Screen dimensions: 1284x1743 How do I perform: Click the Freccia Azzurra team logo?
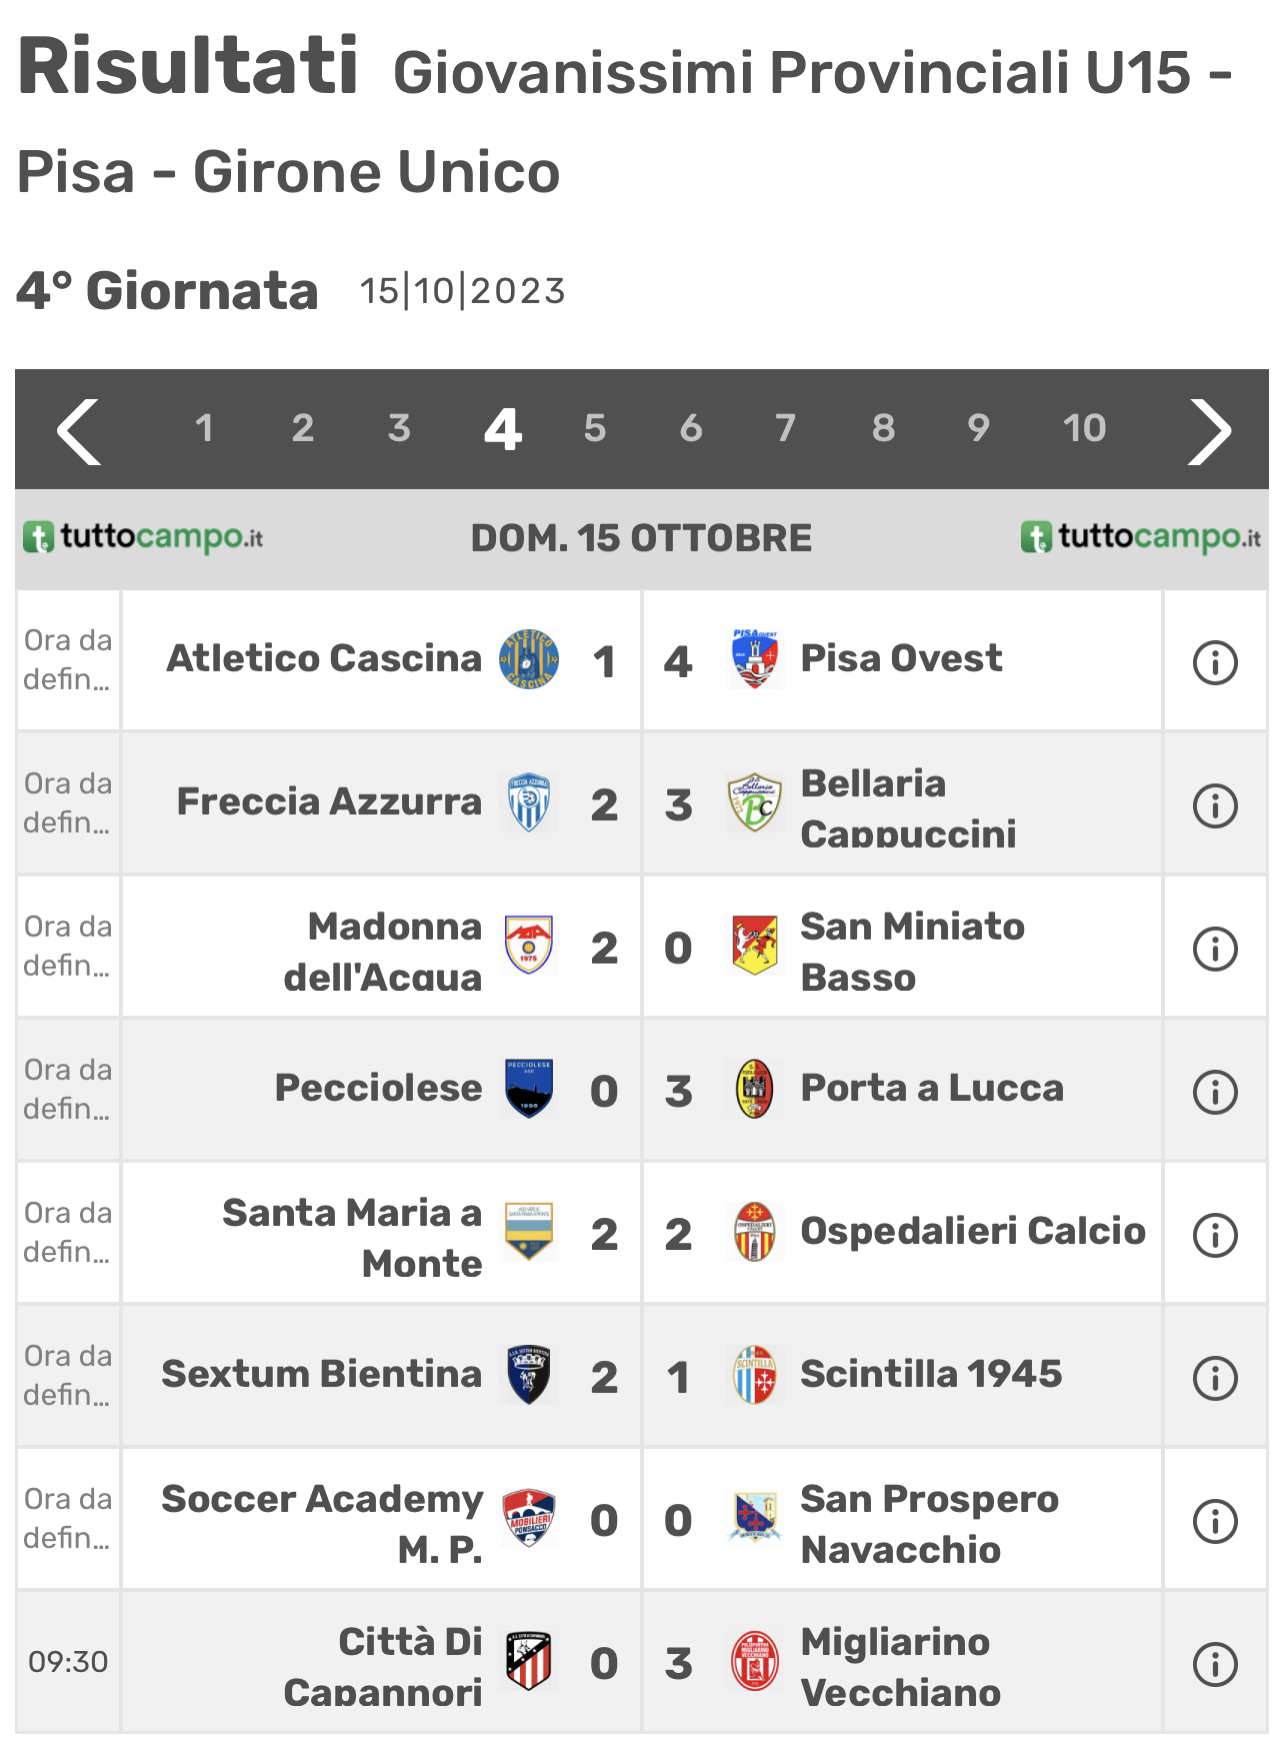tap(529, 802)
